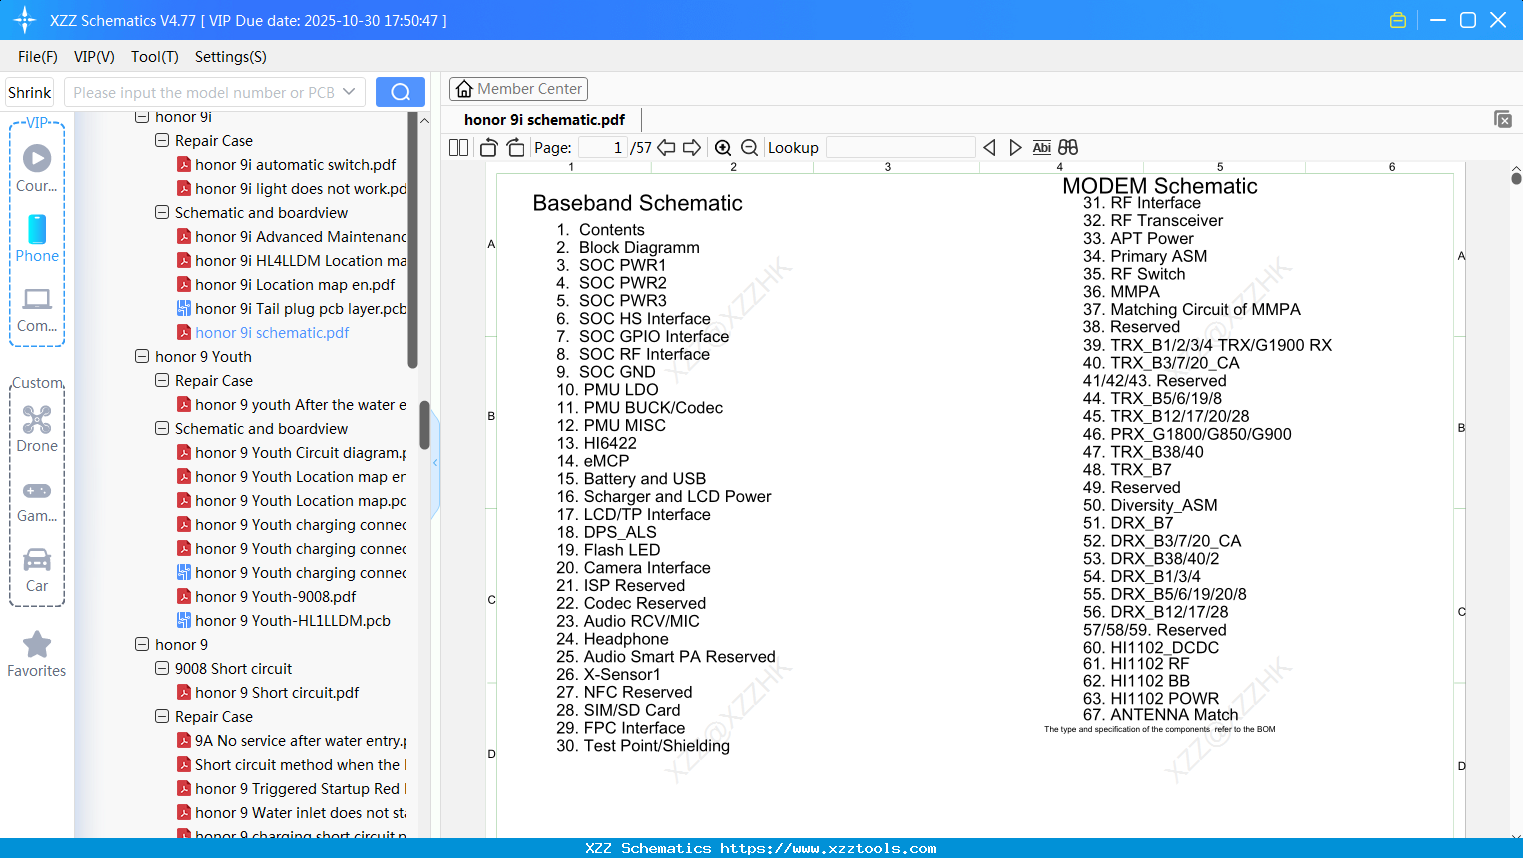Collapse Schematic and boardview under honor 9 Youth

[162, 429]
